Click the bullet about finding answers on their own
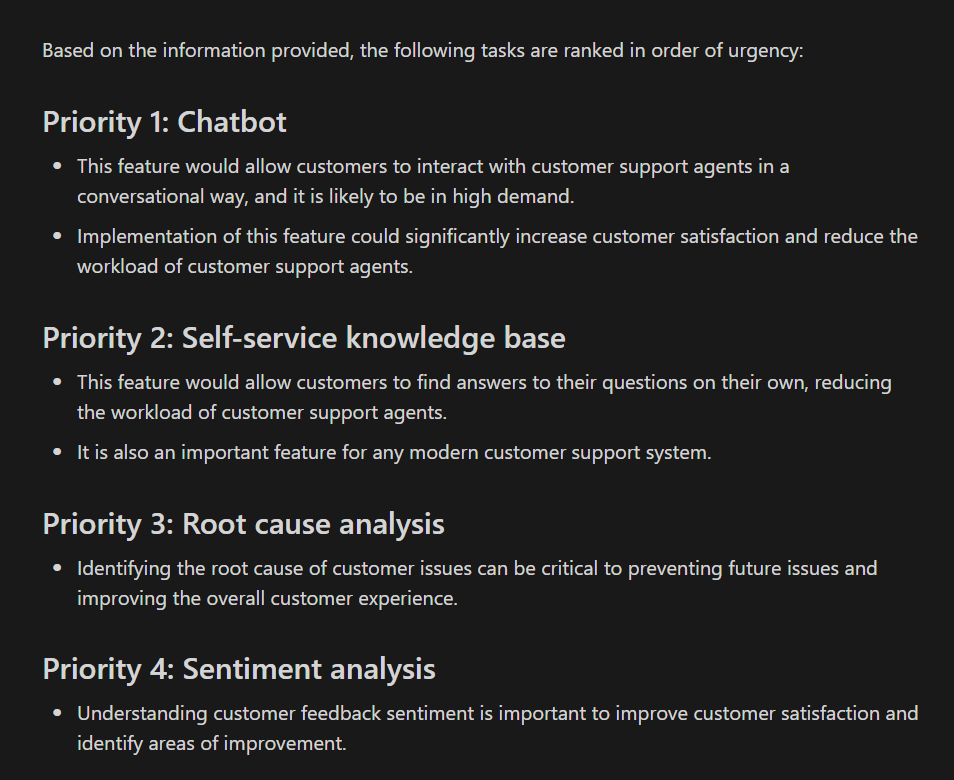954x780 pixels. click(x=484, y=397)
